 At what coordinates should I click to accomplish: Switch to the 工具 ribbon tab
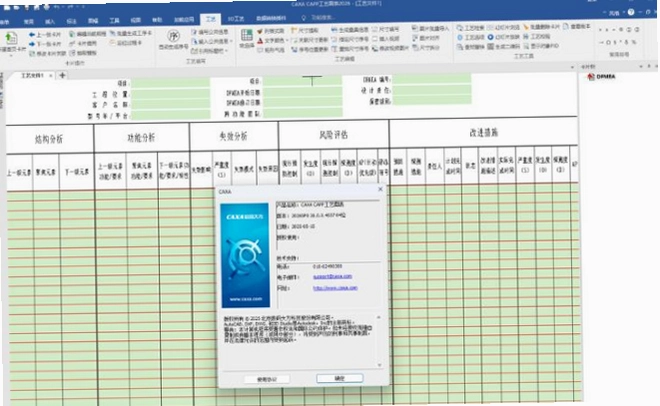click(x=114, y=20)
